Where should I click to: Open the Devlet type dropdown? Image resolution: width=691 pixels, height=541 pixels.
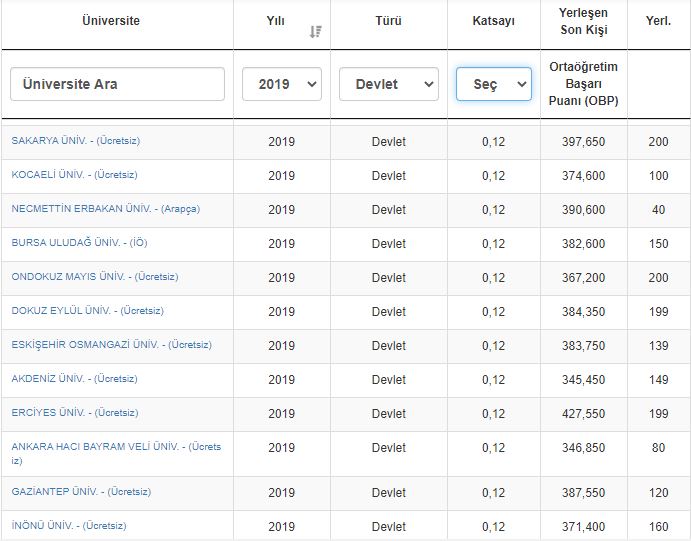[x=389, y=84]
